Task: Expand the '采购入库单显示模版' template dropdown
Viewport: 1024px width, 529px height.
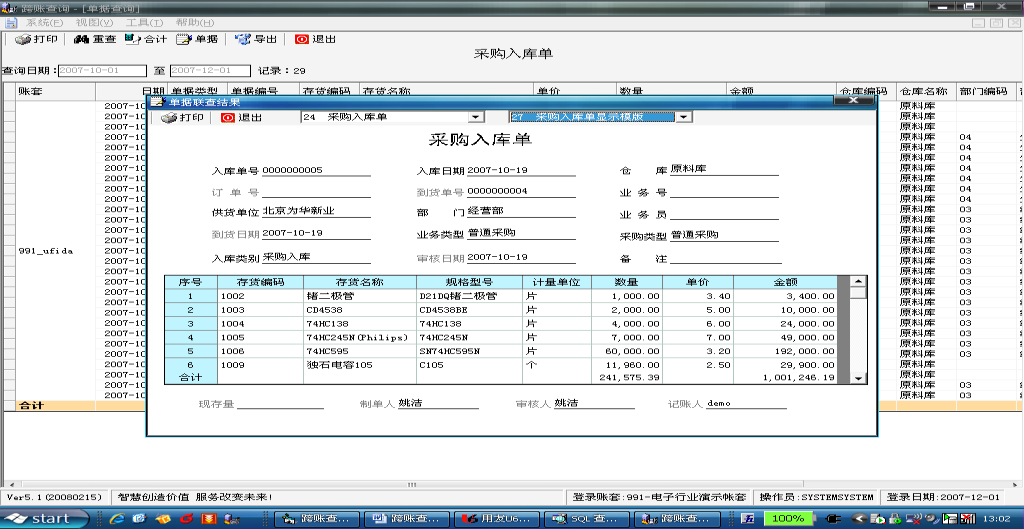Action: pyautogui.click(x=683, y=117)
